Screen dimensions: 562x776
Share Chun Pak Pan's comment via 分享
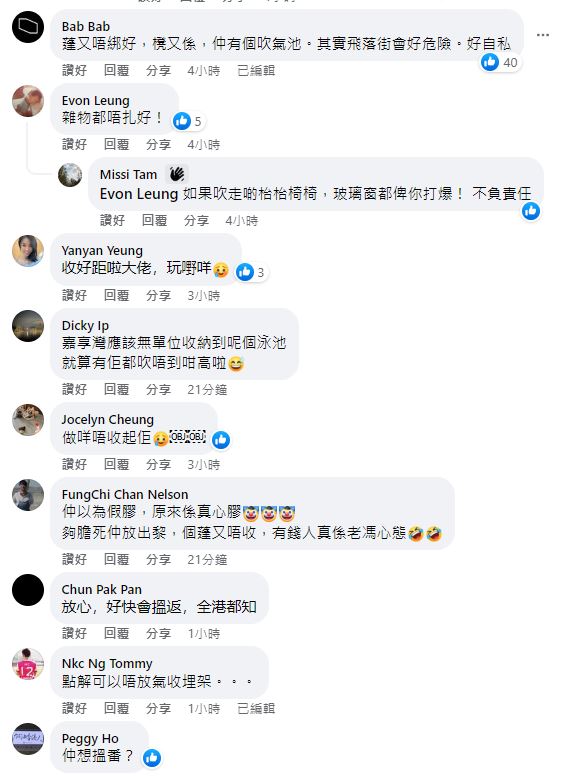(x=158, y=633)
